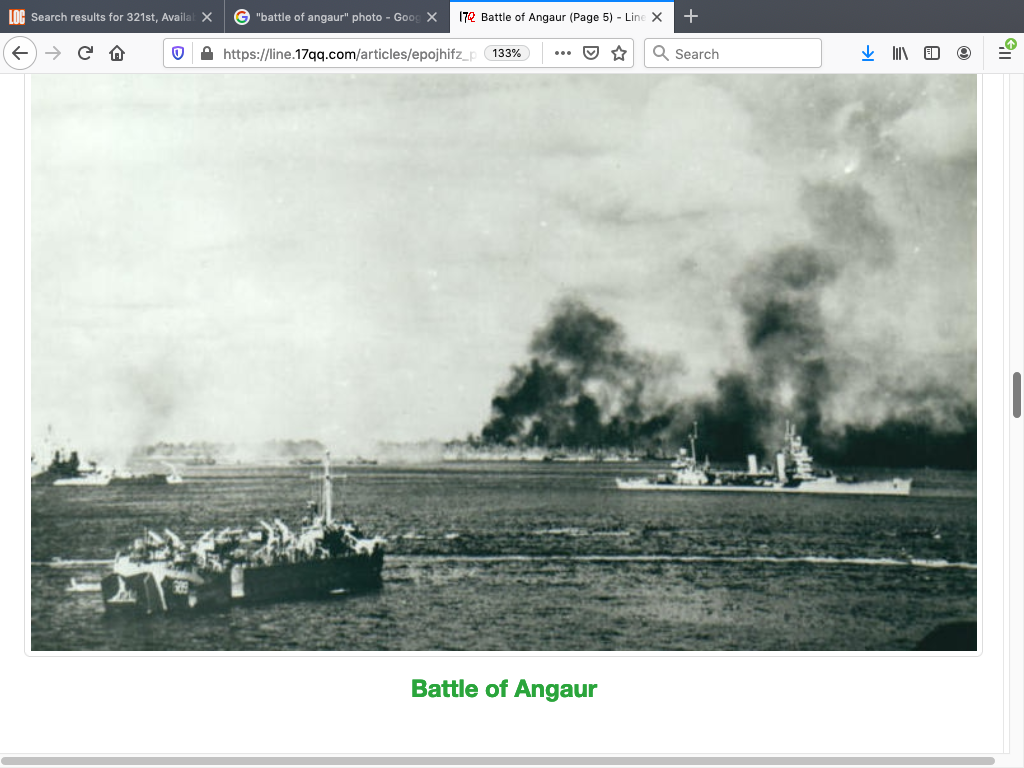Open a new tab with plus button
This screenshot has width=1024, height=768.
[x=691, y=17]
